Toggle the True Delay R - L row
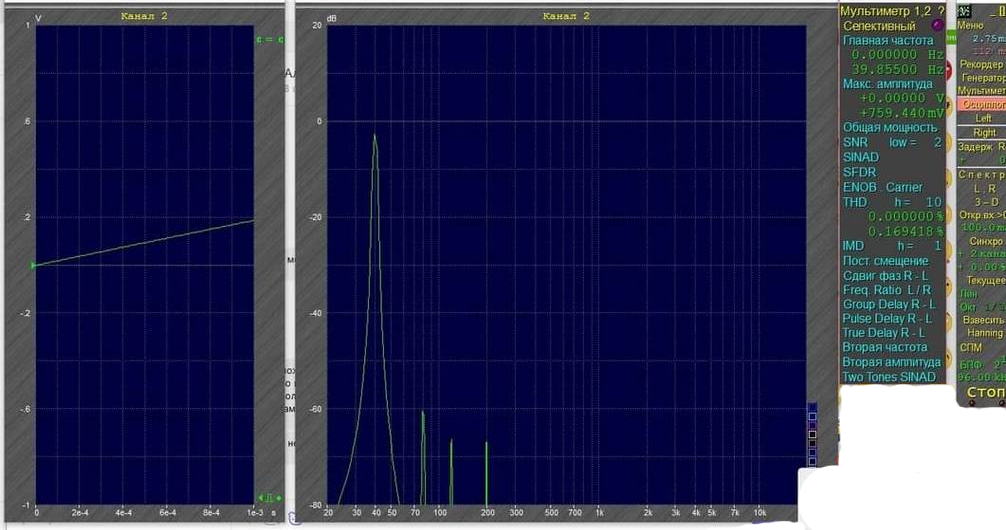Viewport: 1006px width, 530px height. (883, 333)
